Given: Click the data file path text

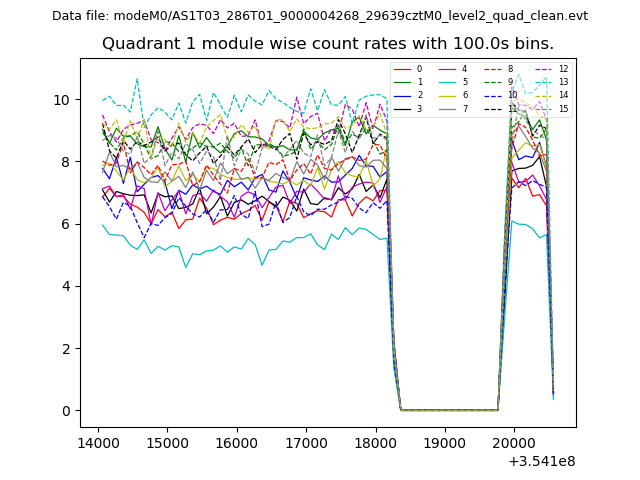Looking at the screenshot, I should pyautogui.click(x=320, y=16).
